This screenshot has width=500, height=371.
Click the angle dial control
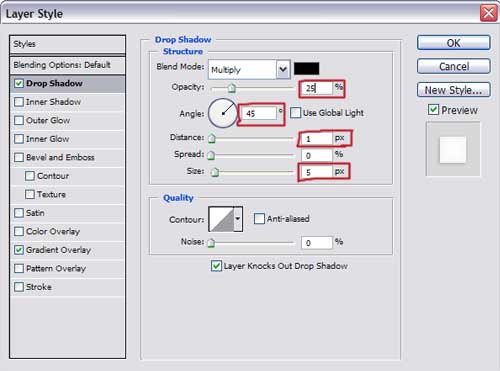click(223, 113)
